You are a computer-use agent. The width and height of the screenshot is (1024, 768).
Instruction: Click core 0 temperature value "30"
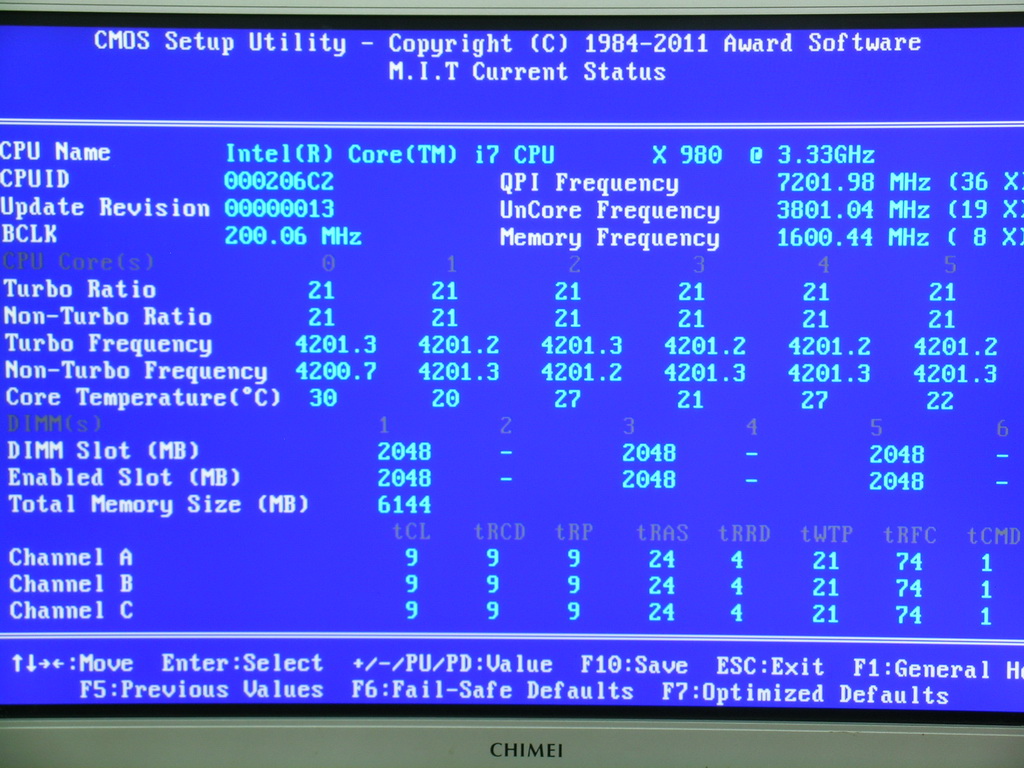click(x=323, y=398)
